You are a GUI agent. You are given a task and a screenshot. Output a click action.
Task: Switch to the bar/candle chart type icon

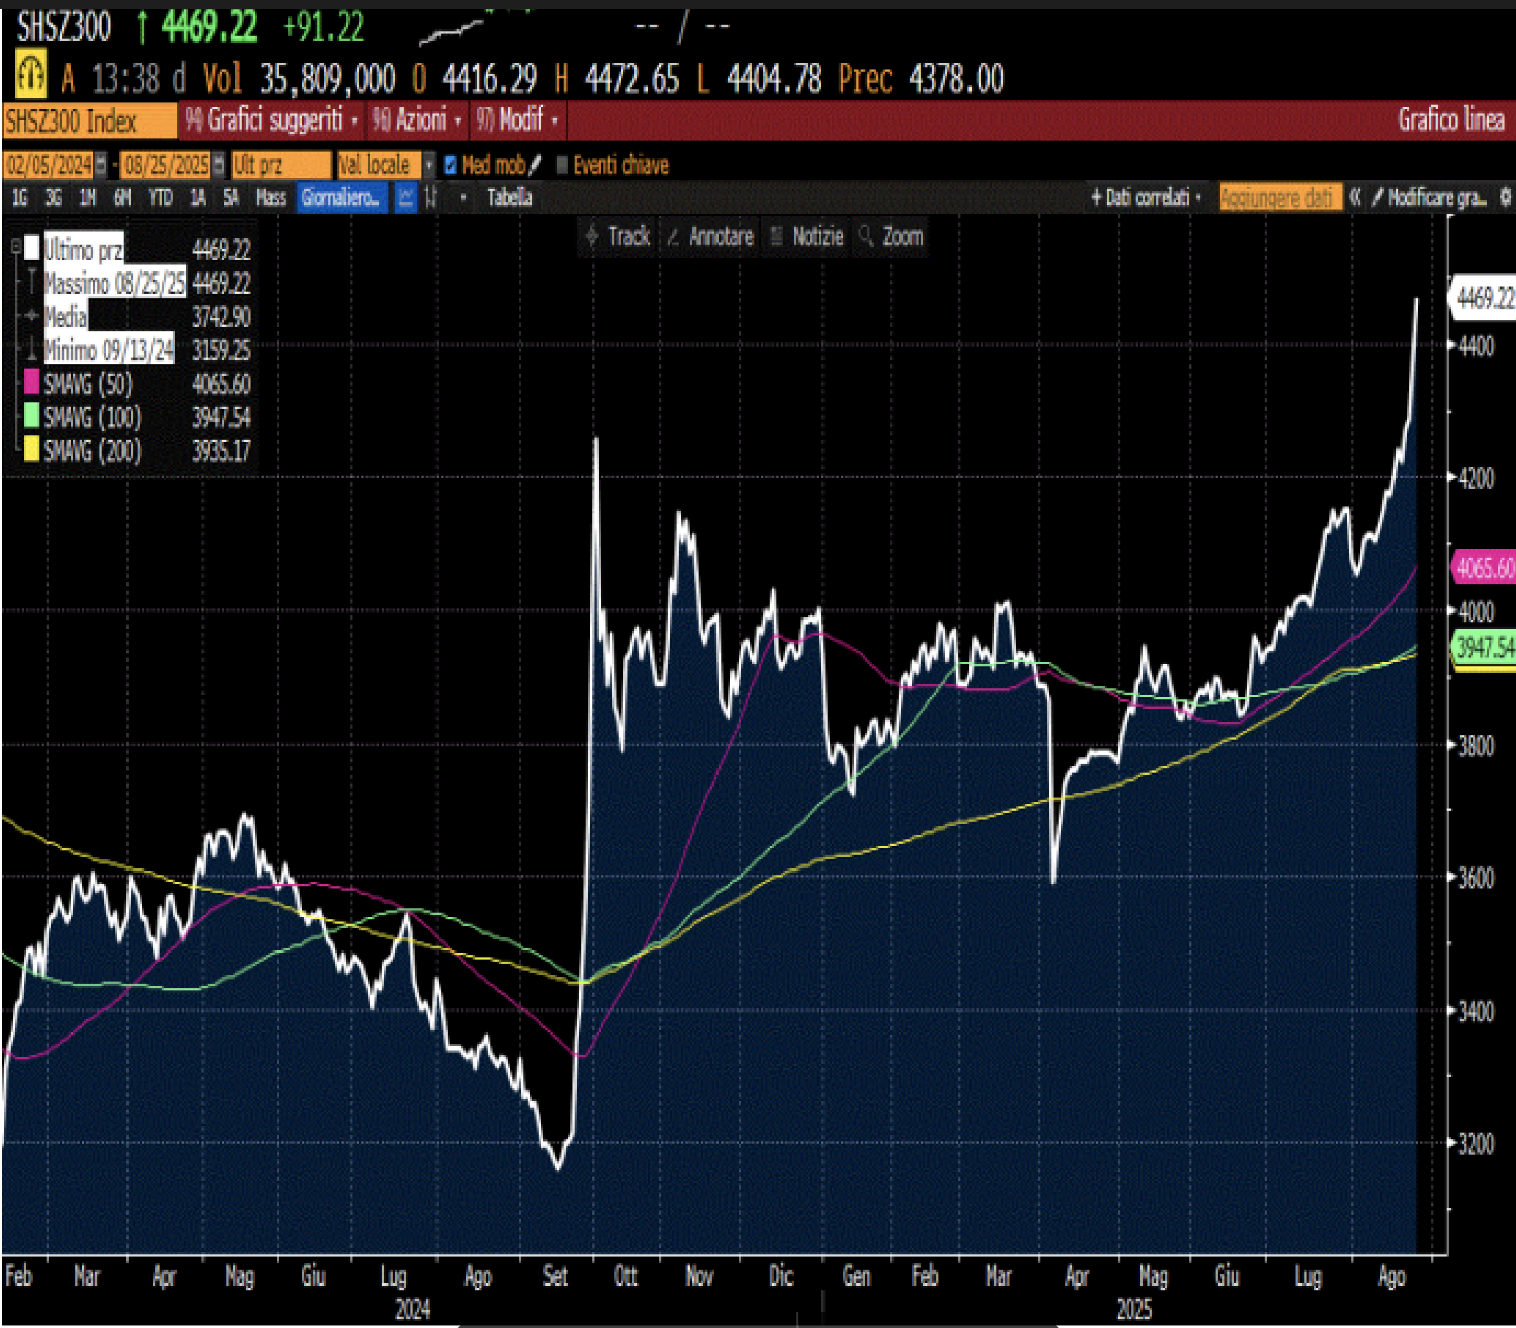point(431,198)
